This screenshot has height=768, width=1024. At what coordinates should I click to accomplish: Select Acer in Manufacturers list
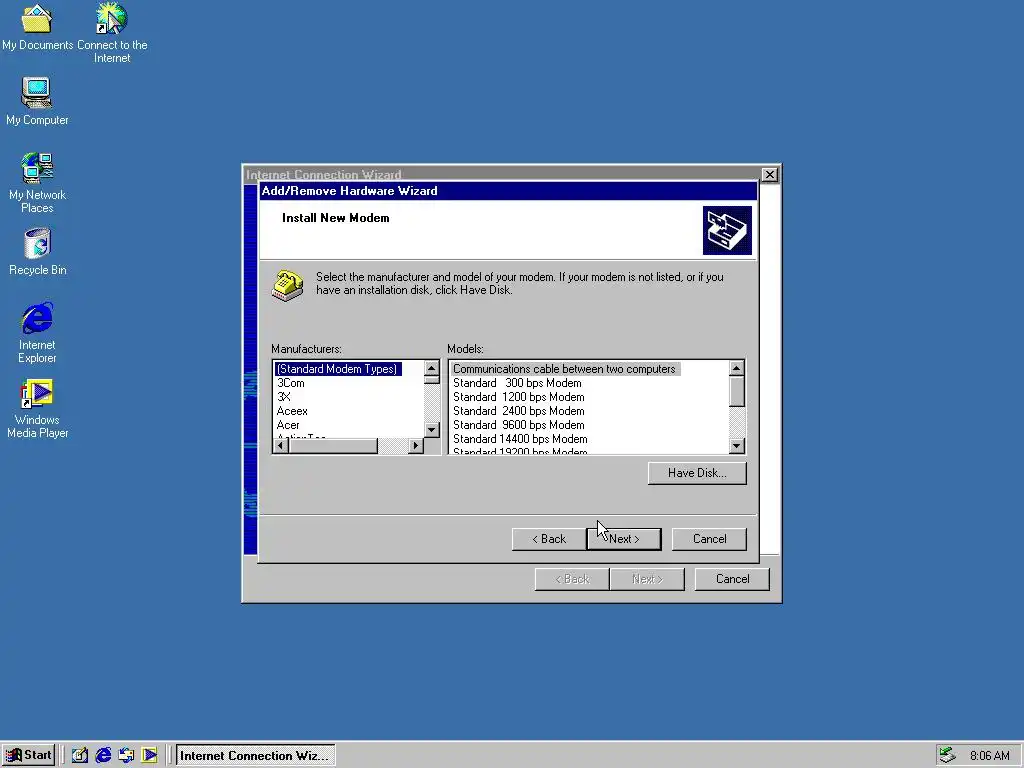(288, 425)
